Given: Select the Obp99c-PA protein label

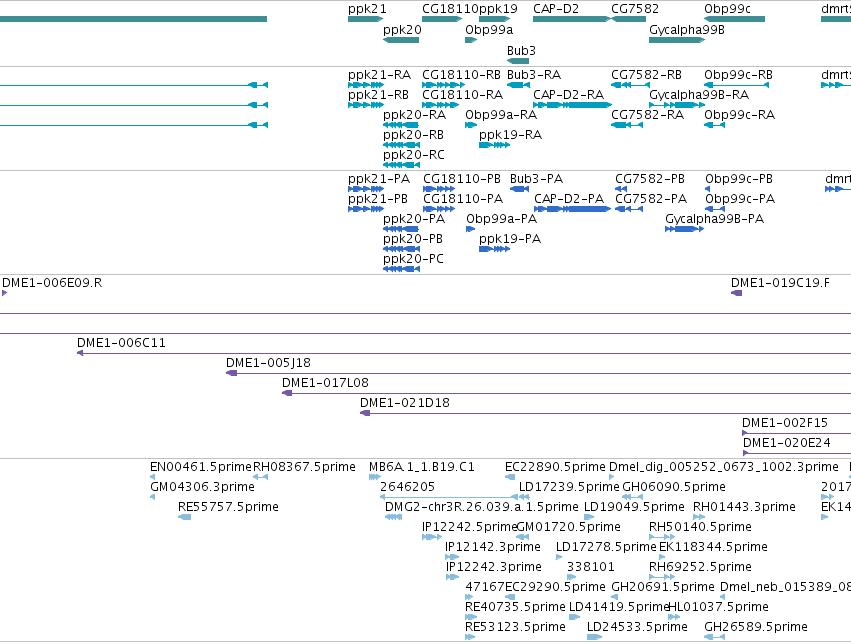Looking at the screenshot, I should (x=740, y=199).
